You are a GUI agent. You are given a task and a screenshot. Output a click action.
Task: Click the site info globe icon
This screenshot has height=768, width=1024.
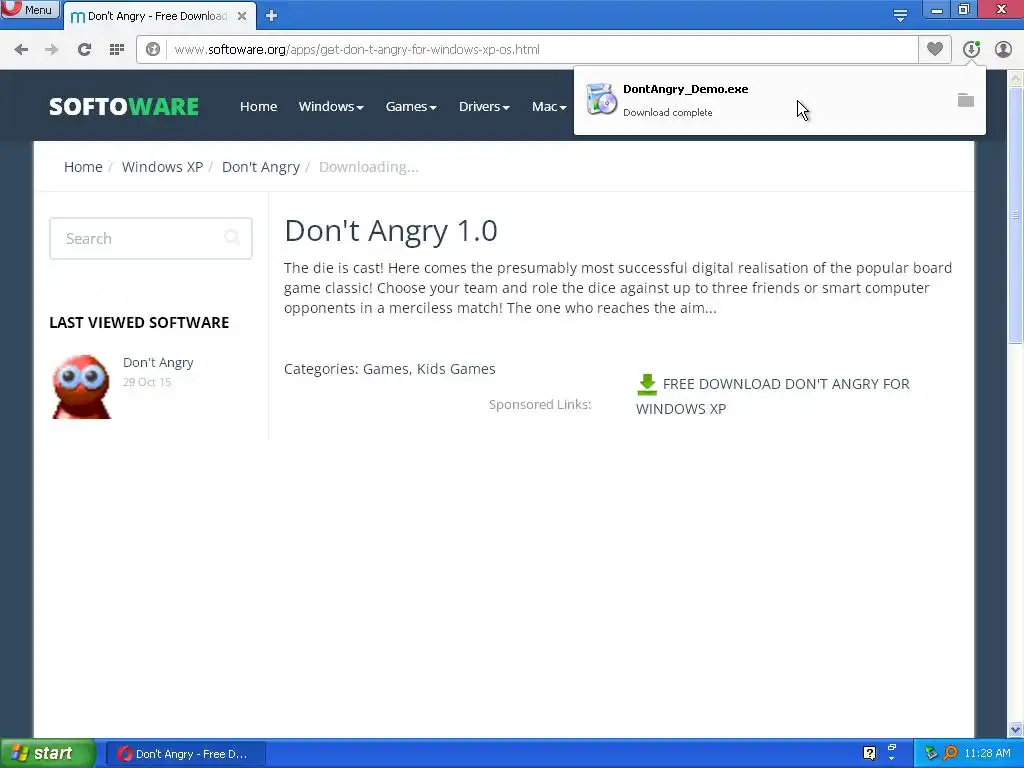point(153,50)
